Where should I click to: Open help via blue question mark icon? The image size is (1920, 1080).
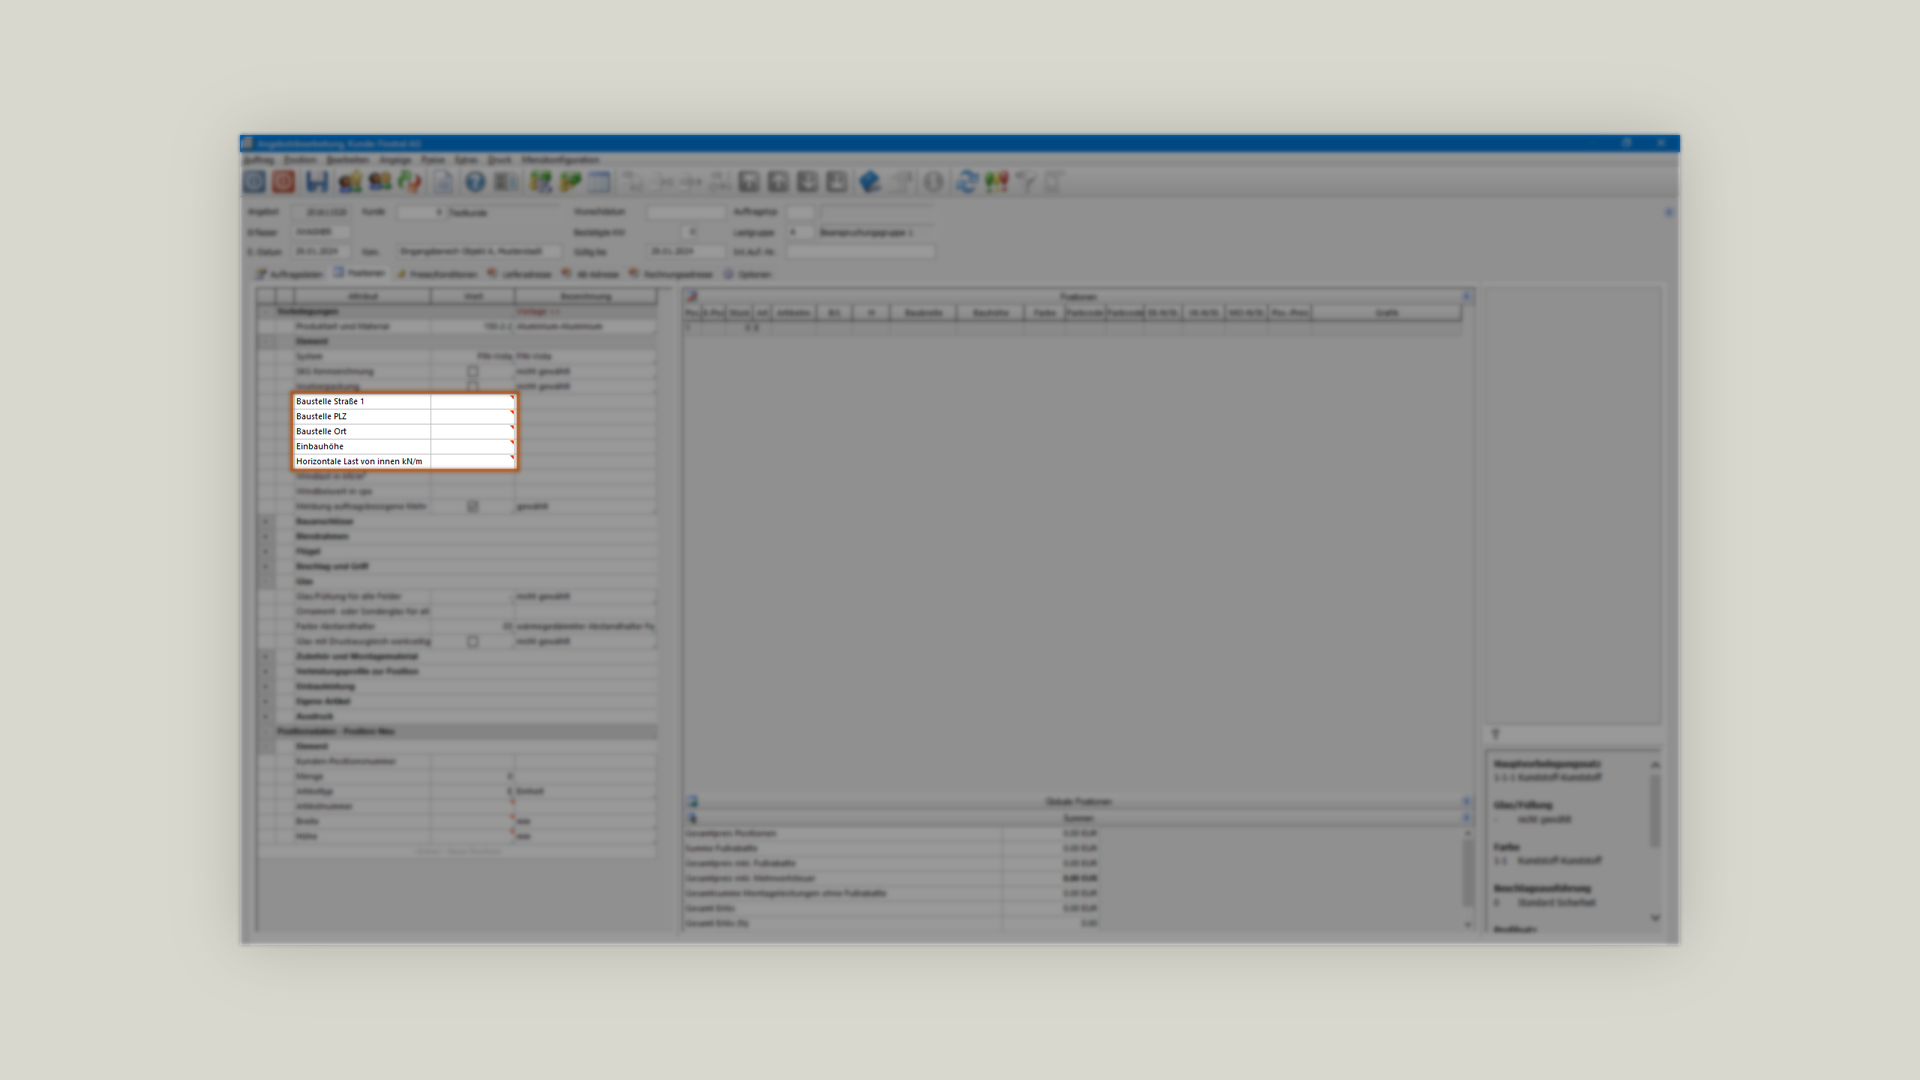475,182
